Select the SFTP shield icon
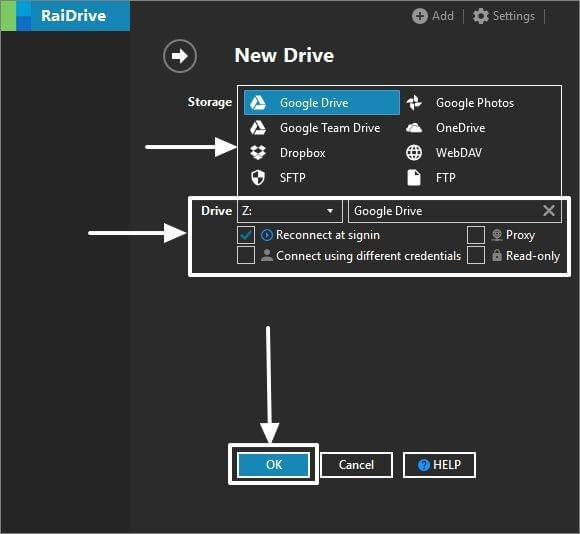Image resolution: width=580 pixels, height=534 pixels. 258,178
